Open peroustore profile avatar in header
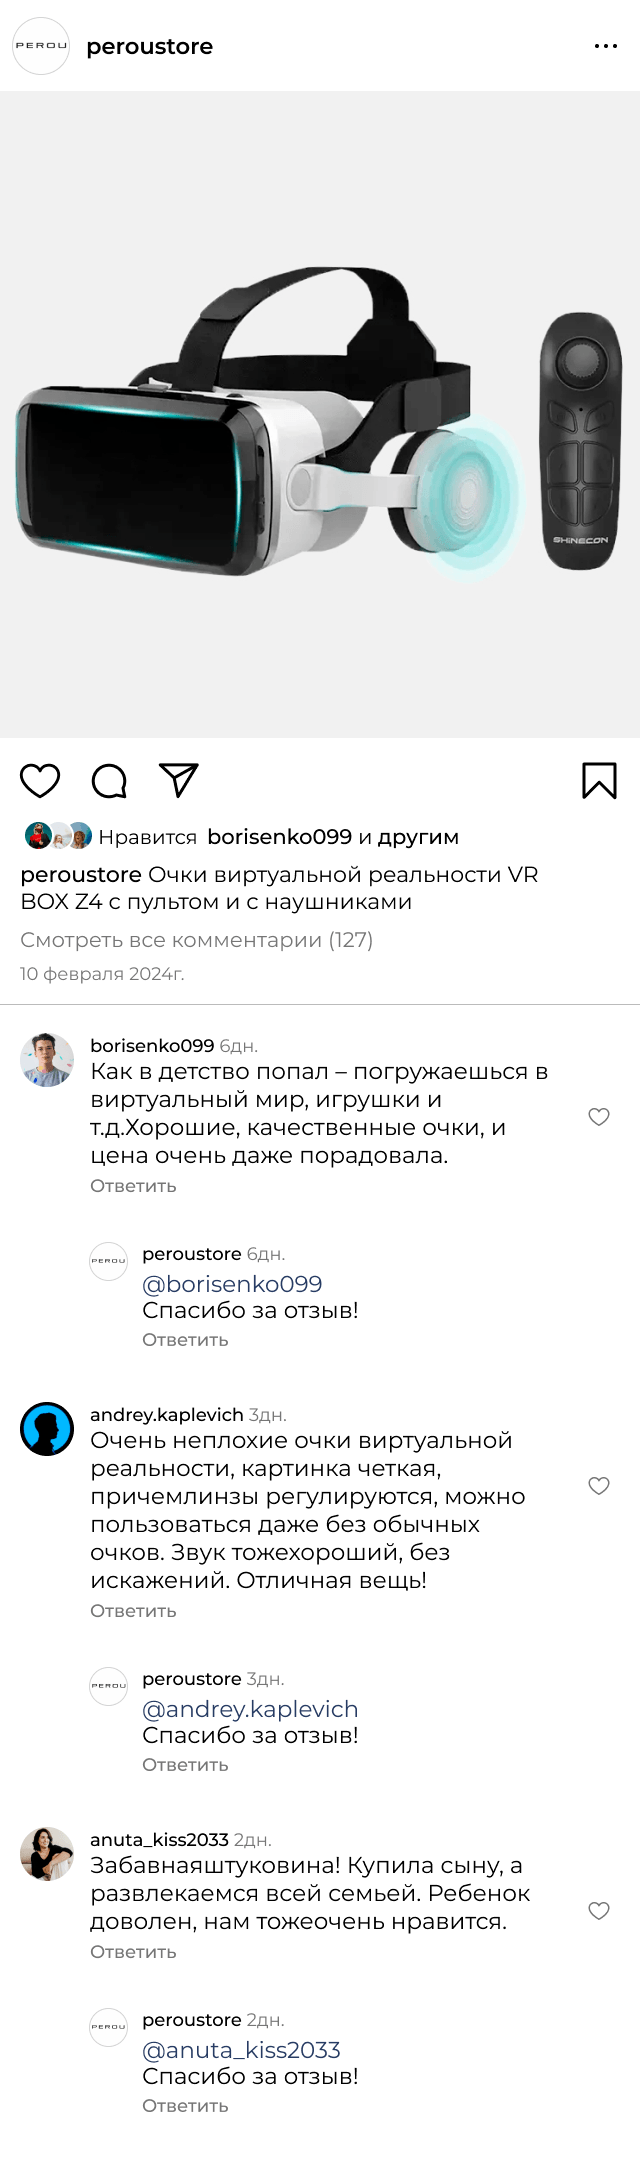 (x=41, y=46)
